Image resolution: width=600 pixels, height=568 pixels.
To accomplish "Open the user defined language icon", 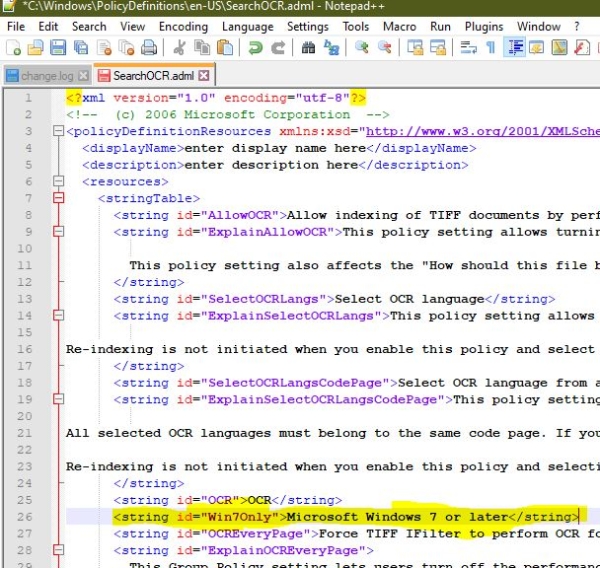I will click(x=536, y=48).
